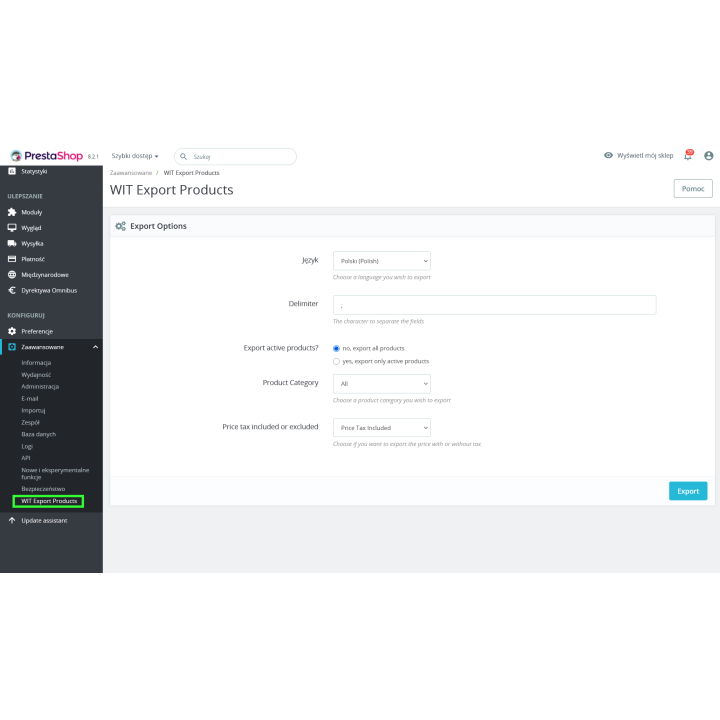The height and width of the screenshot is (720, 720).
Task: Click the PrestaShop logo
Action: click(46, 156)
